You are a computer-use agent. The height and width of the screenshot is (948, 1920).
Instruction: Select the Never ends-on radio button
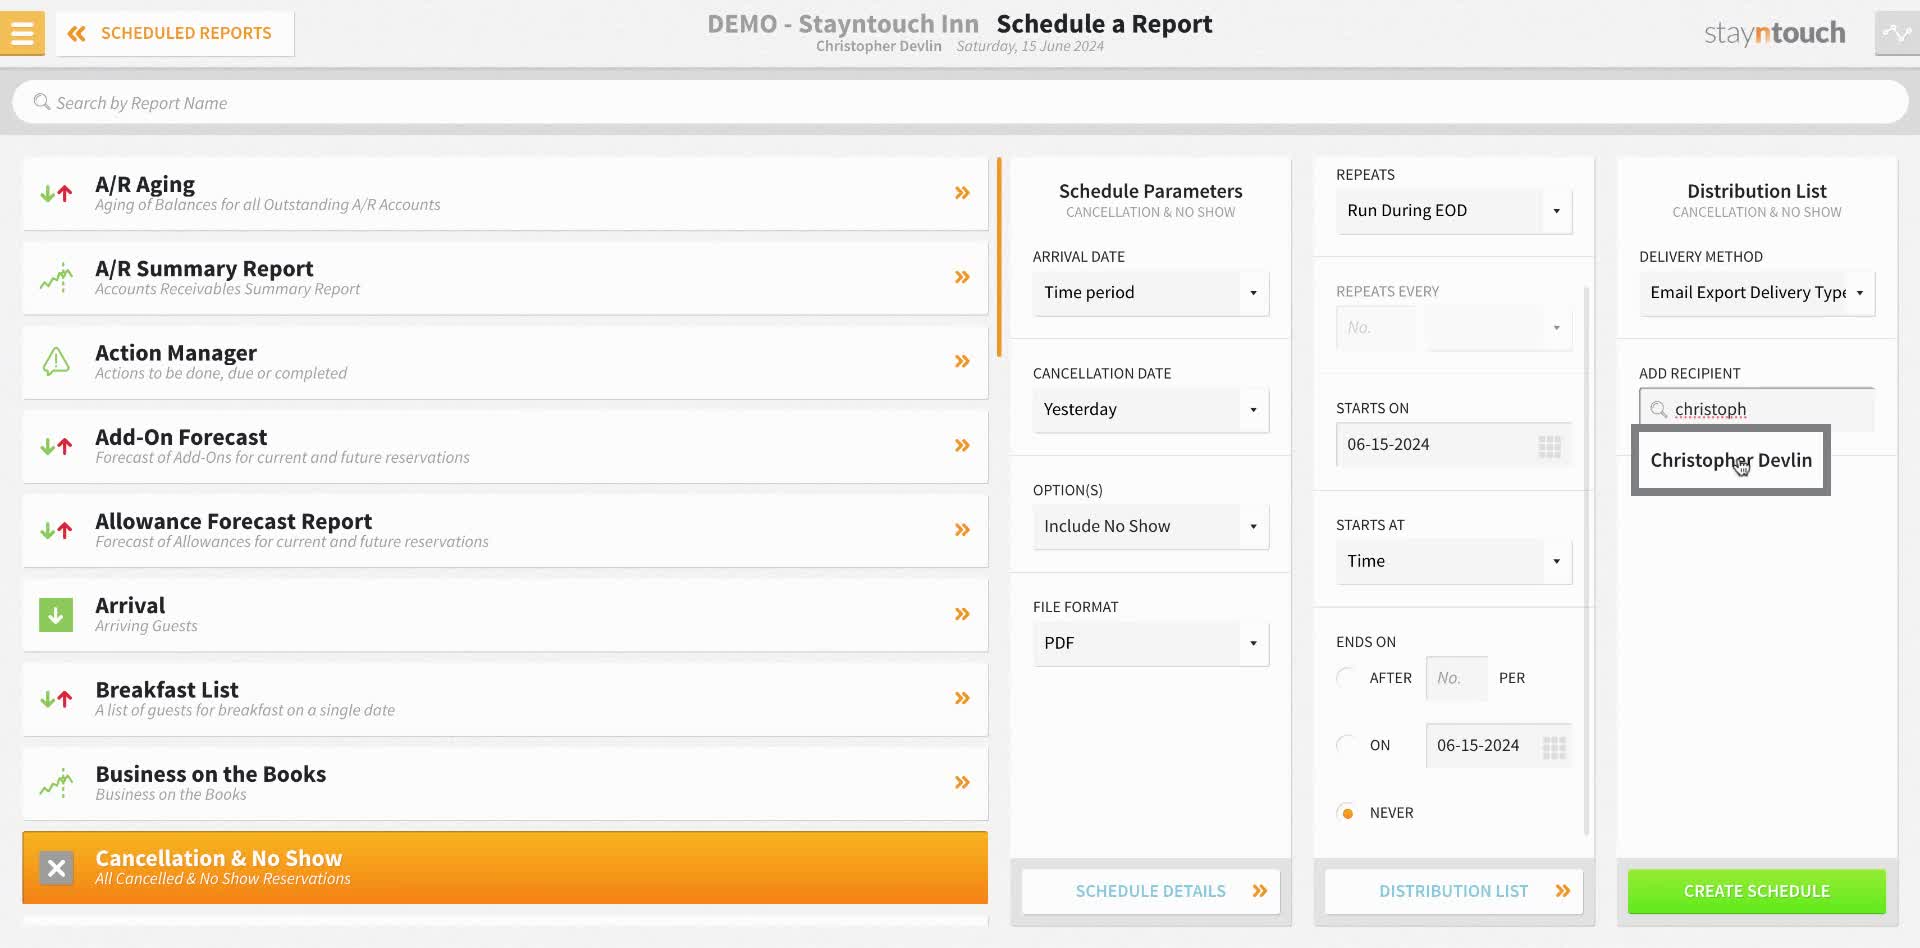click(x=1347, y=813)
